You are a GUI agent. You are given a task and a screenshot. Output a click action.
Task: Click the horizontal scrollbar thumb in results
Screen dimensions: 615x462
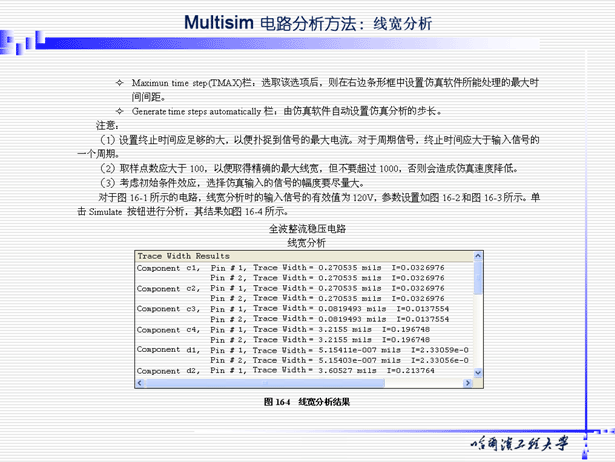[x=265, y=383]
